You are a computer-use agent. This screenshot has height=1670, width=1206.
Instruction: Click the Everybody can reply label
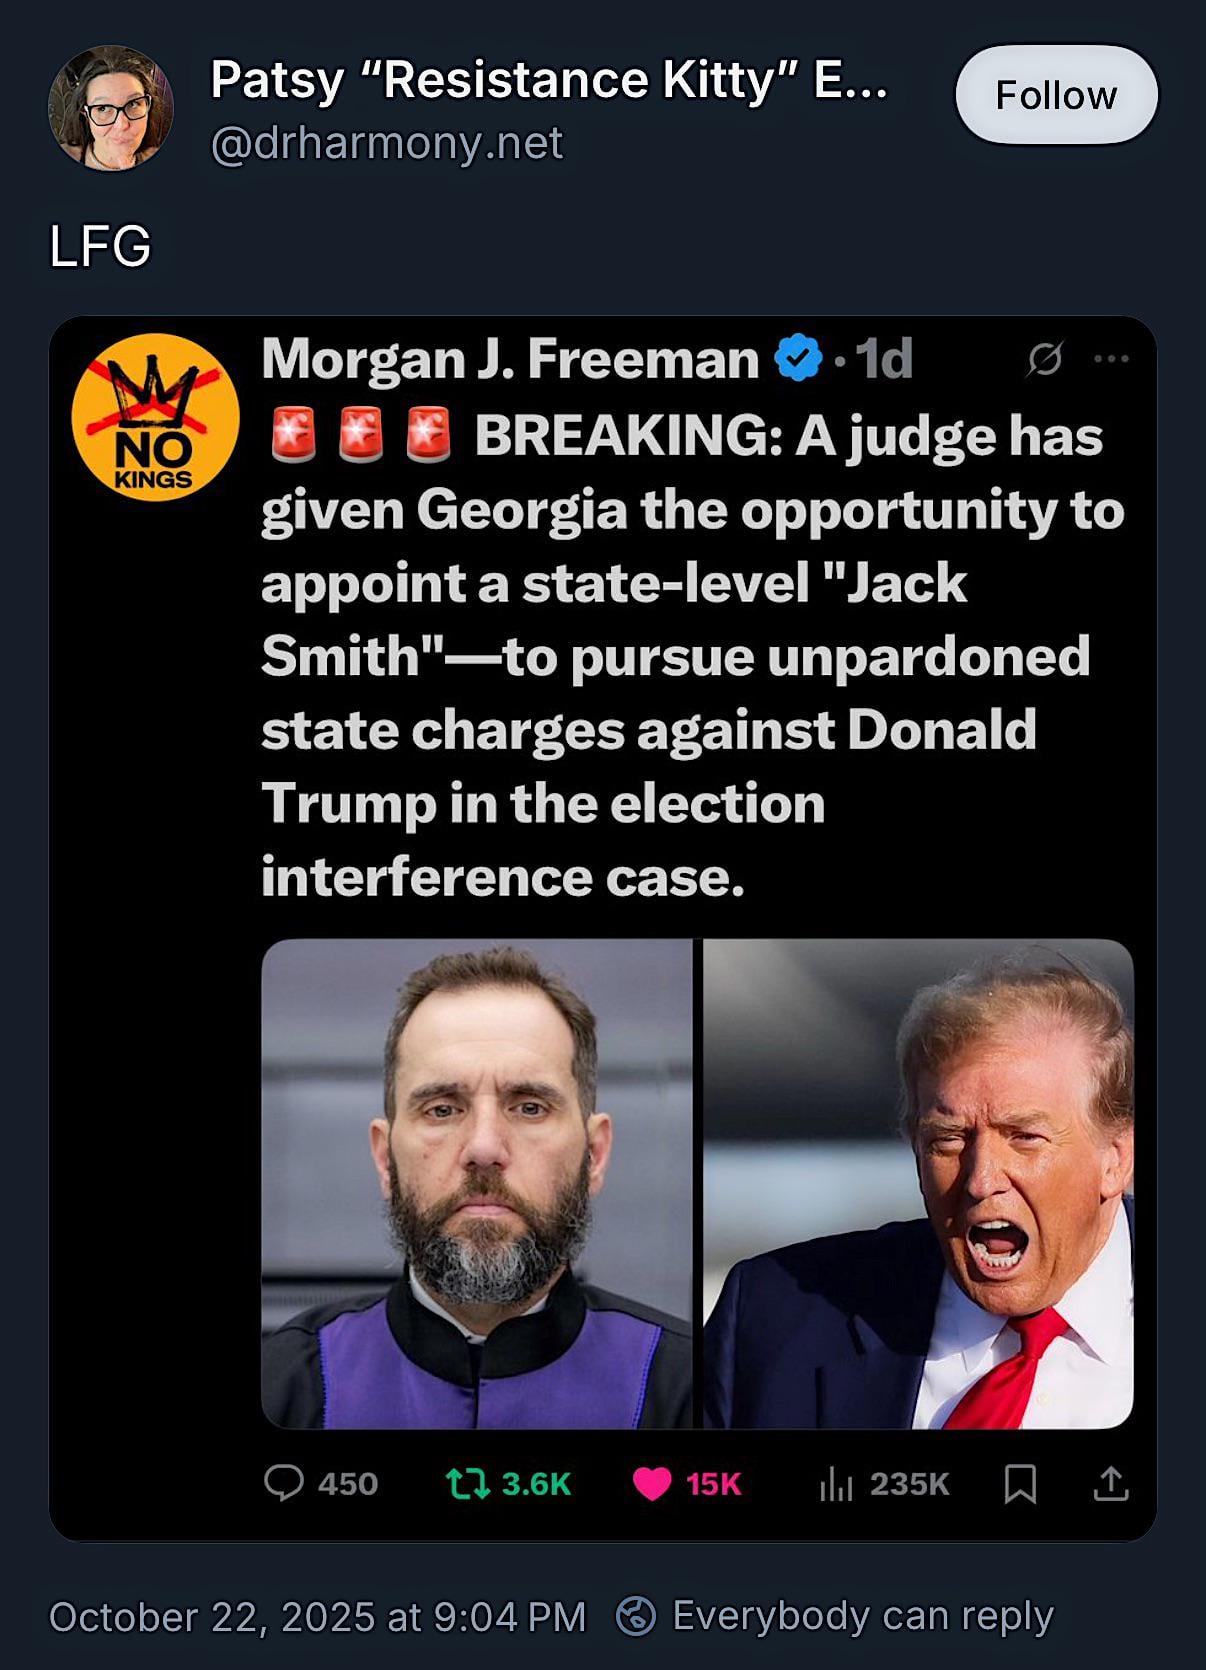click(863, 1615)
